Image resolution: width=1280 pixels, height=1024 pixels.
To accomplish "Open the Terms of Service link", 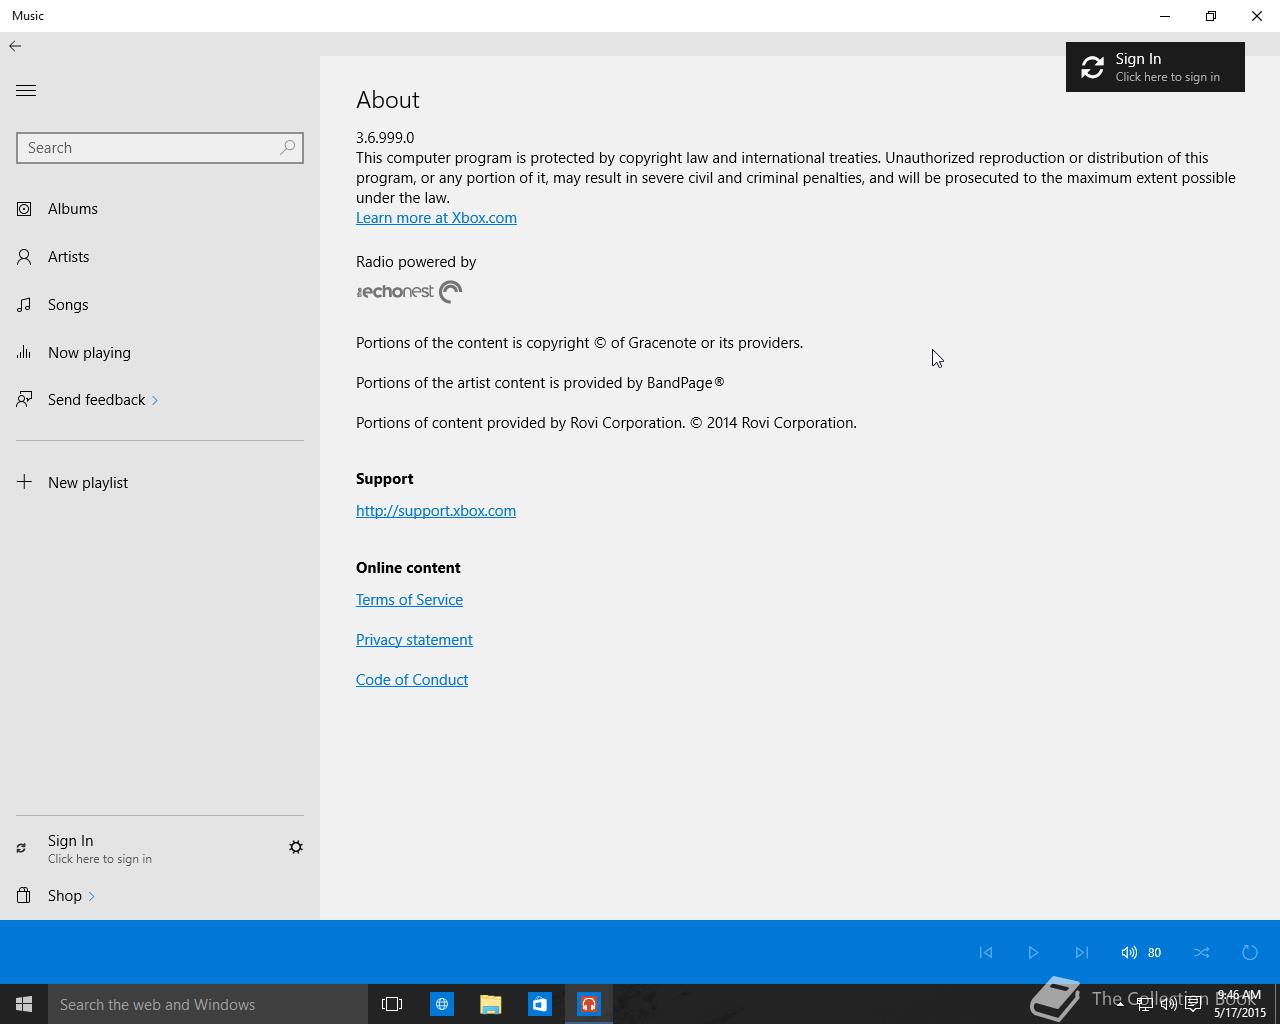I will pyautogui.click(x=409, y=600).
